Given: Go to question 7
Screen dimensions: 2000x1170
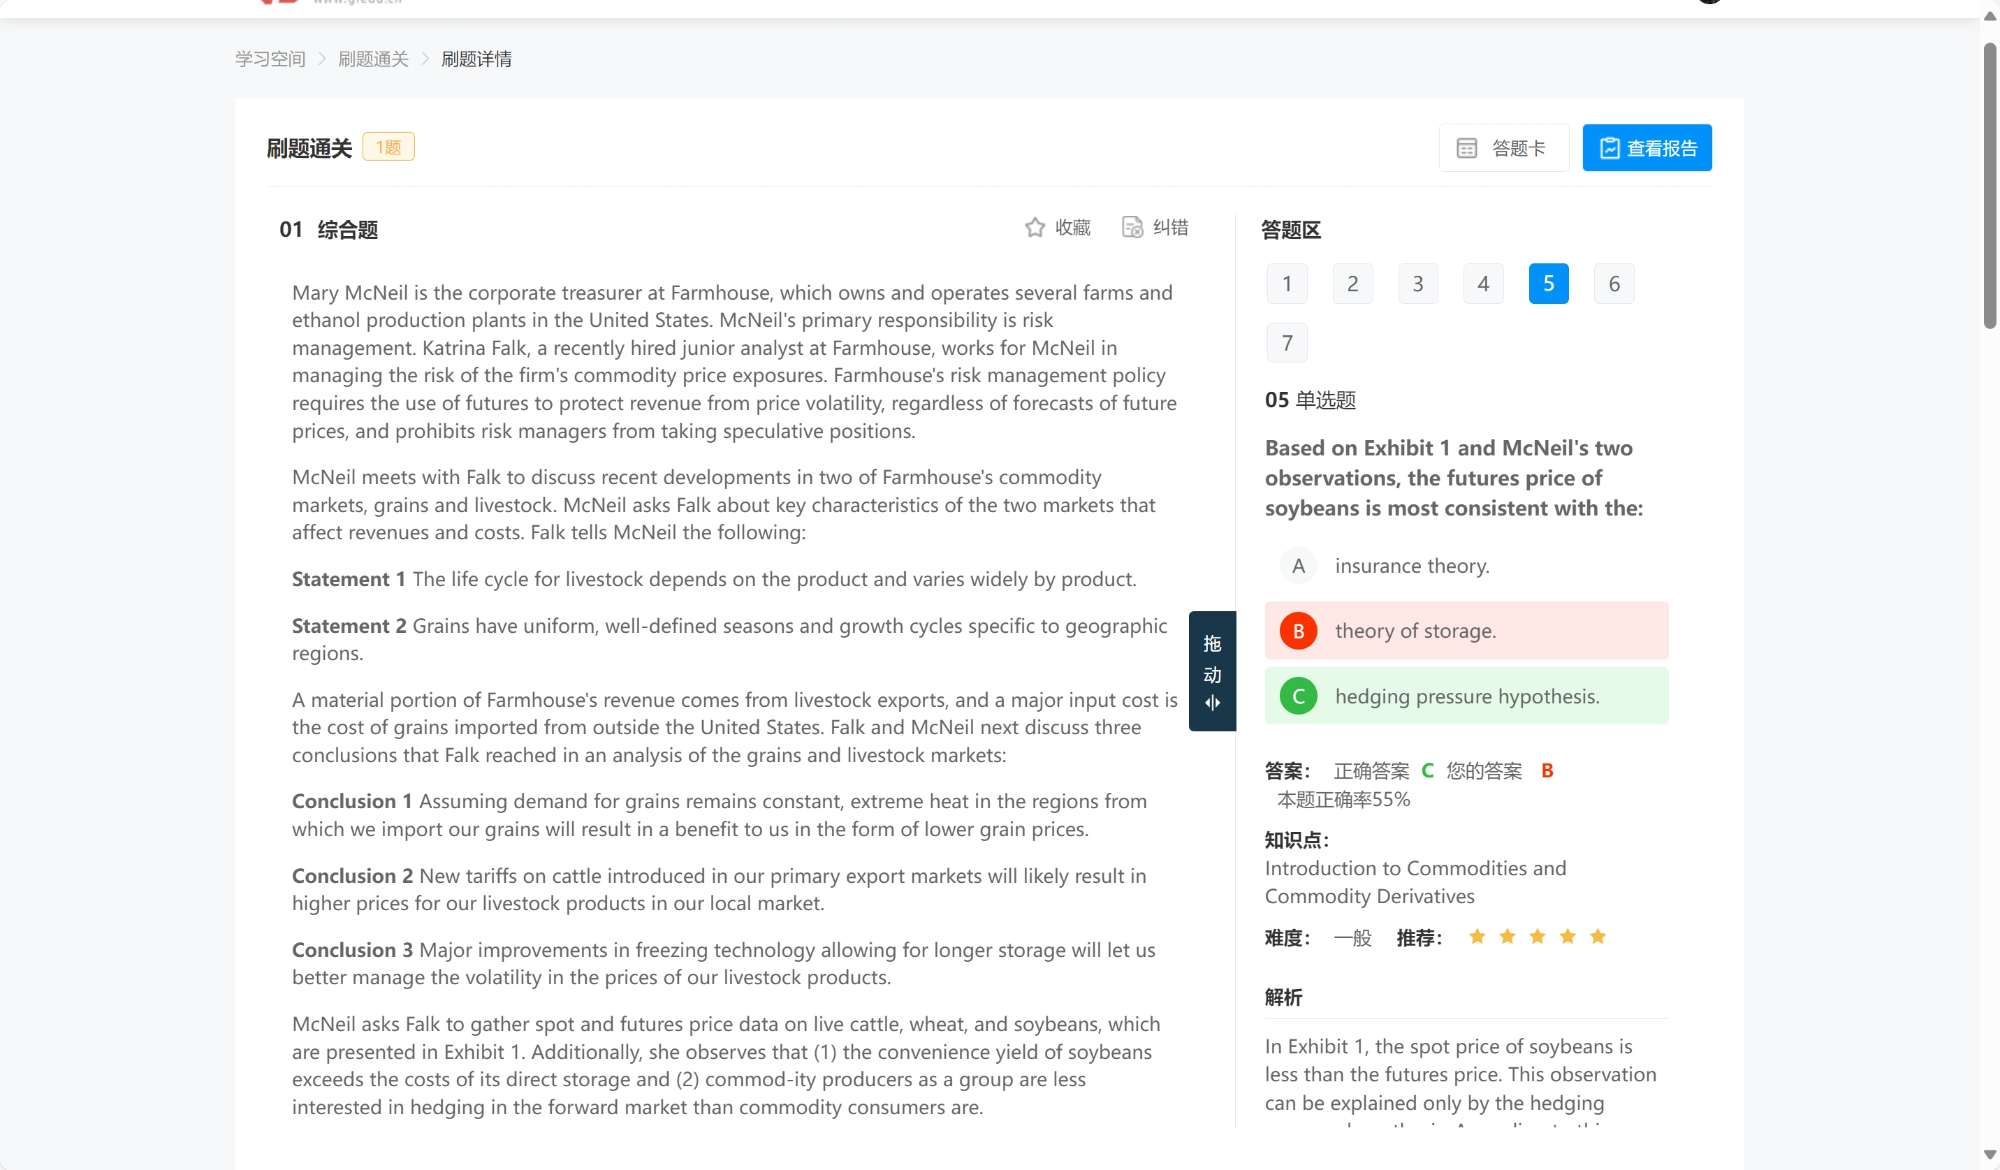Looking at the screenshot, I should (1287, 343).
